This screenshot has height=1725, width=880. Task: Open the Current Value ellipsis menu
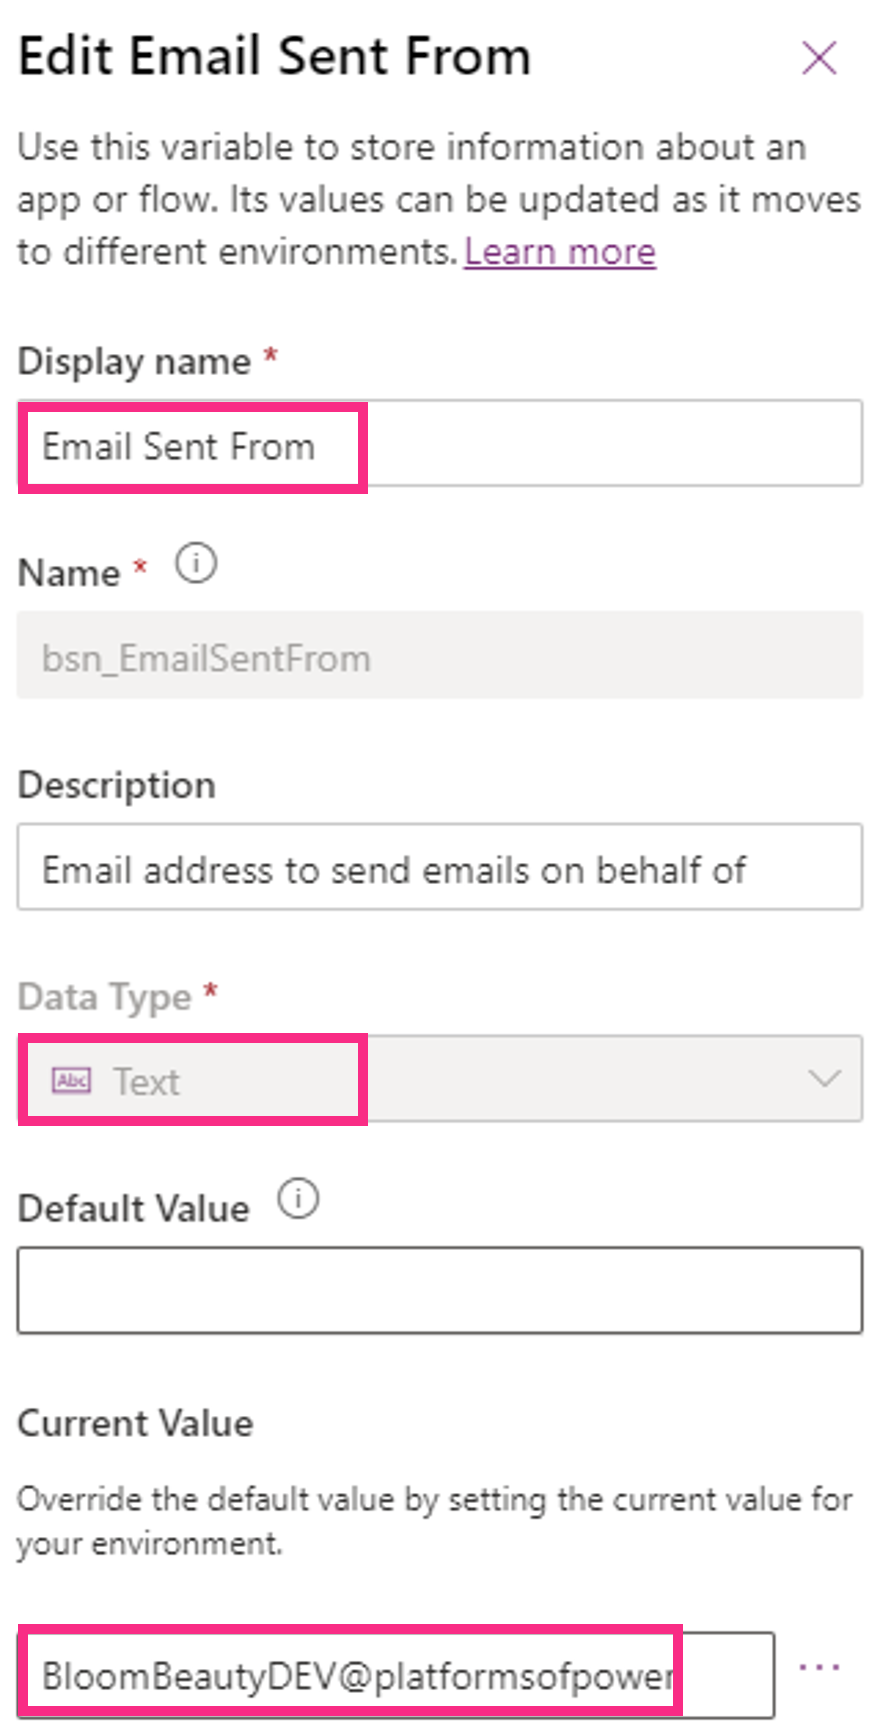coord(818,1665)
